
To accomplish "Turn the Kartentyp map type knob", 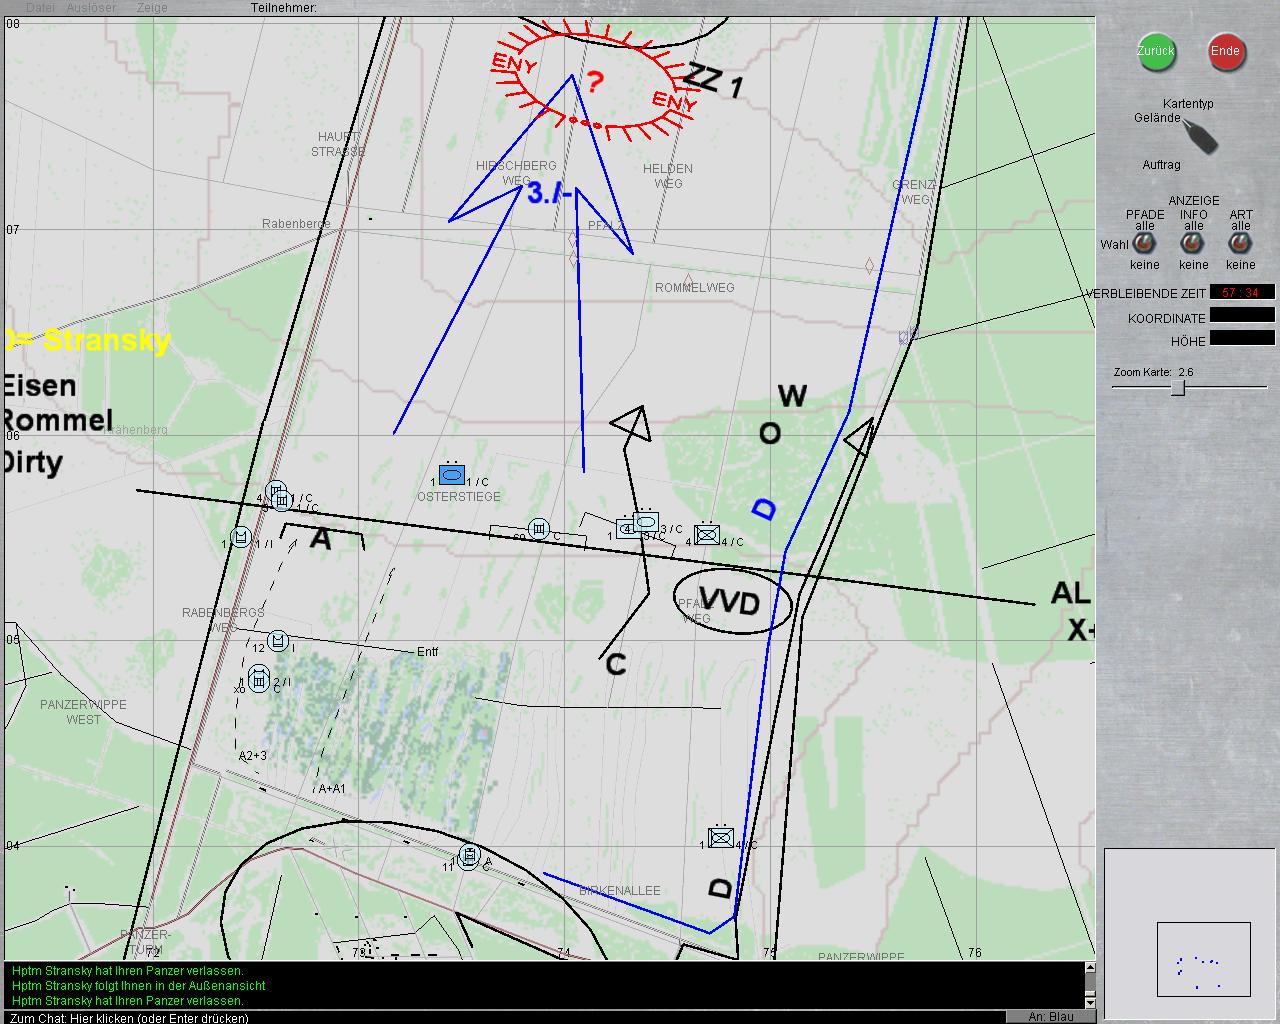I will pyautogui.click(x=1199, y=135).
